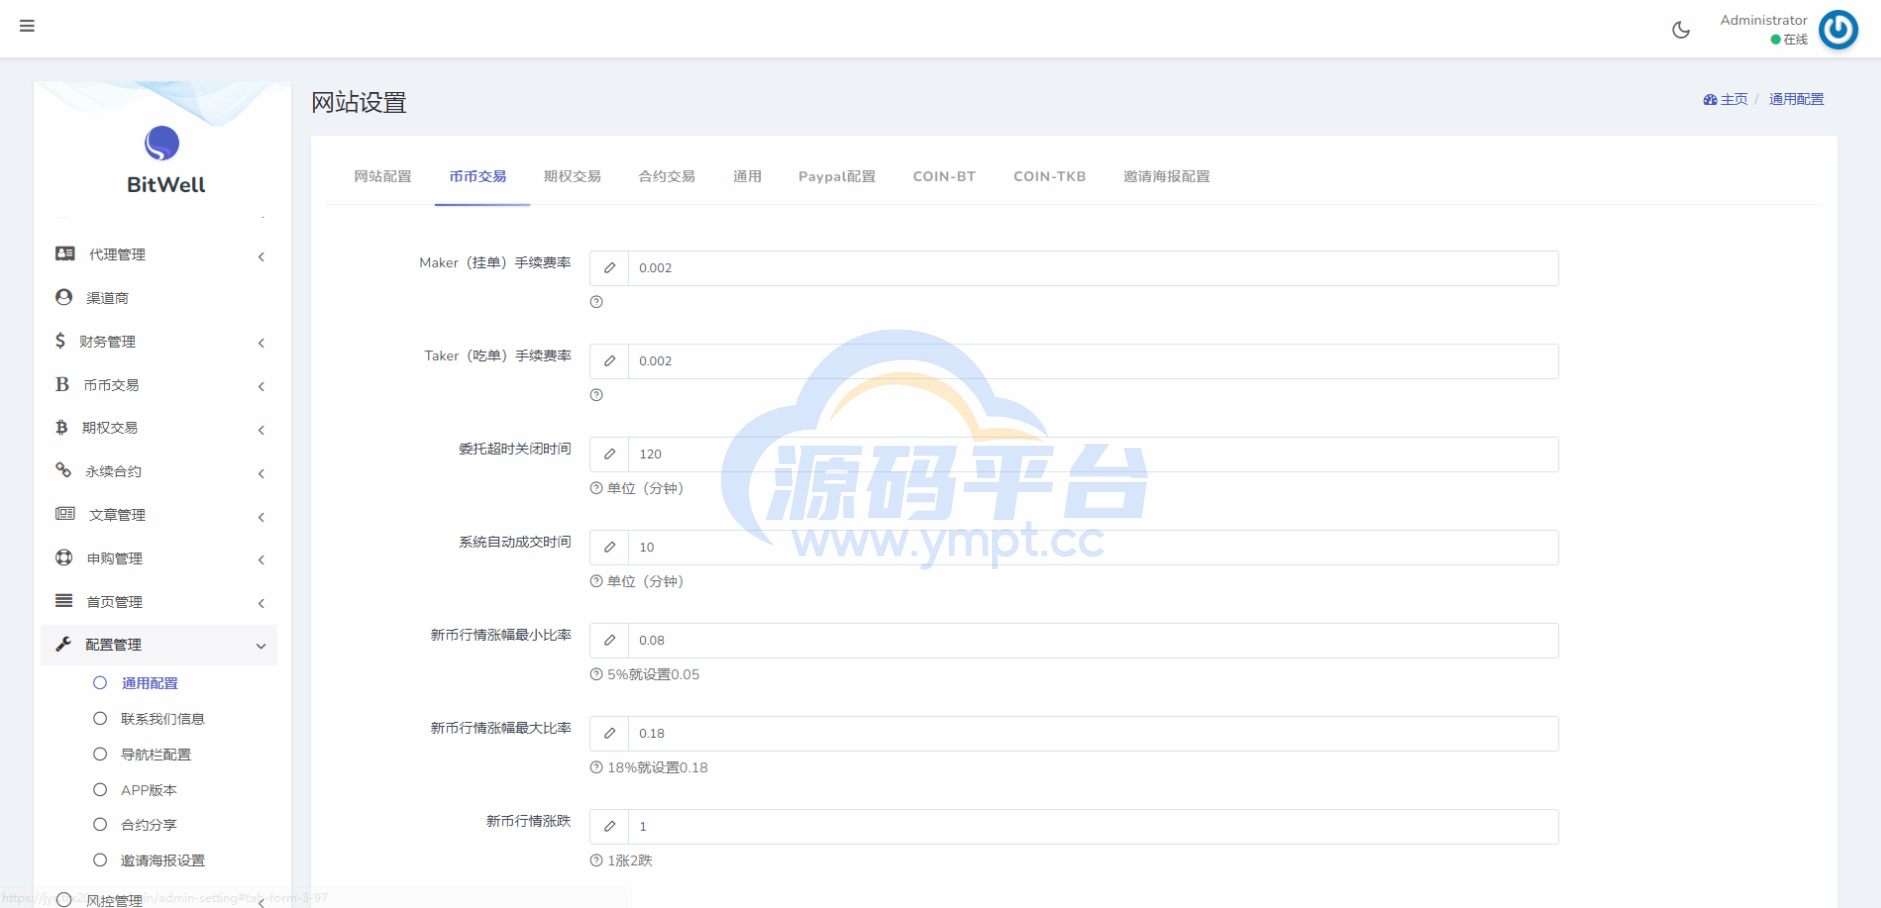Open the COIN-BT tab
This screenshot has height=908, width=1881.
(944, 176)
